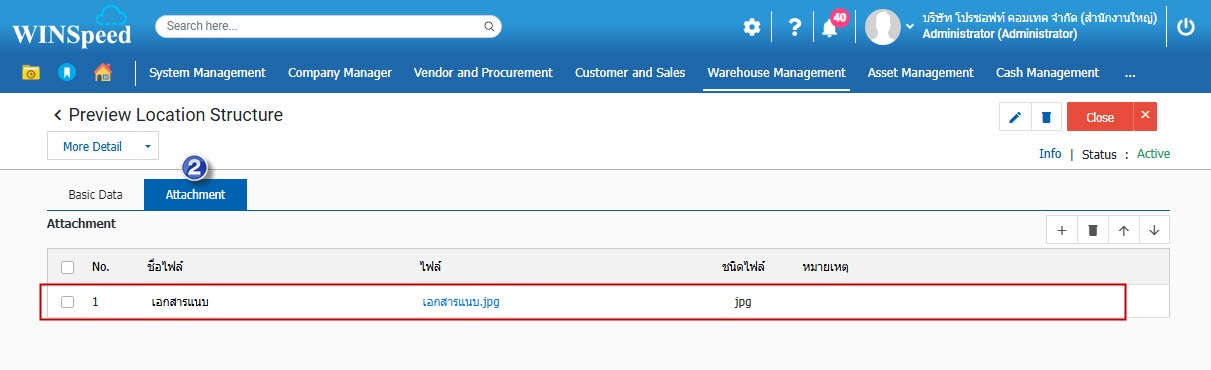Click the red Close button
Viewport: 1211px width, 370px height.
click(x=1100, y=117)
